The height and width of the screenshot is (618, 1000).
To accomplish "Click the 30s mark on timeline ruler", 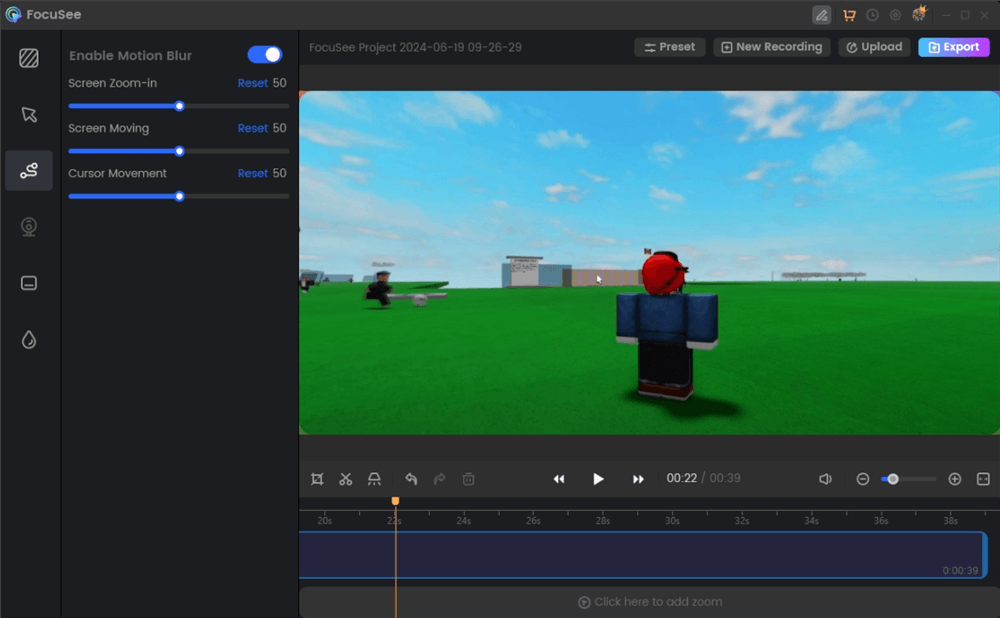I will [672, 520].
